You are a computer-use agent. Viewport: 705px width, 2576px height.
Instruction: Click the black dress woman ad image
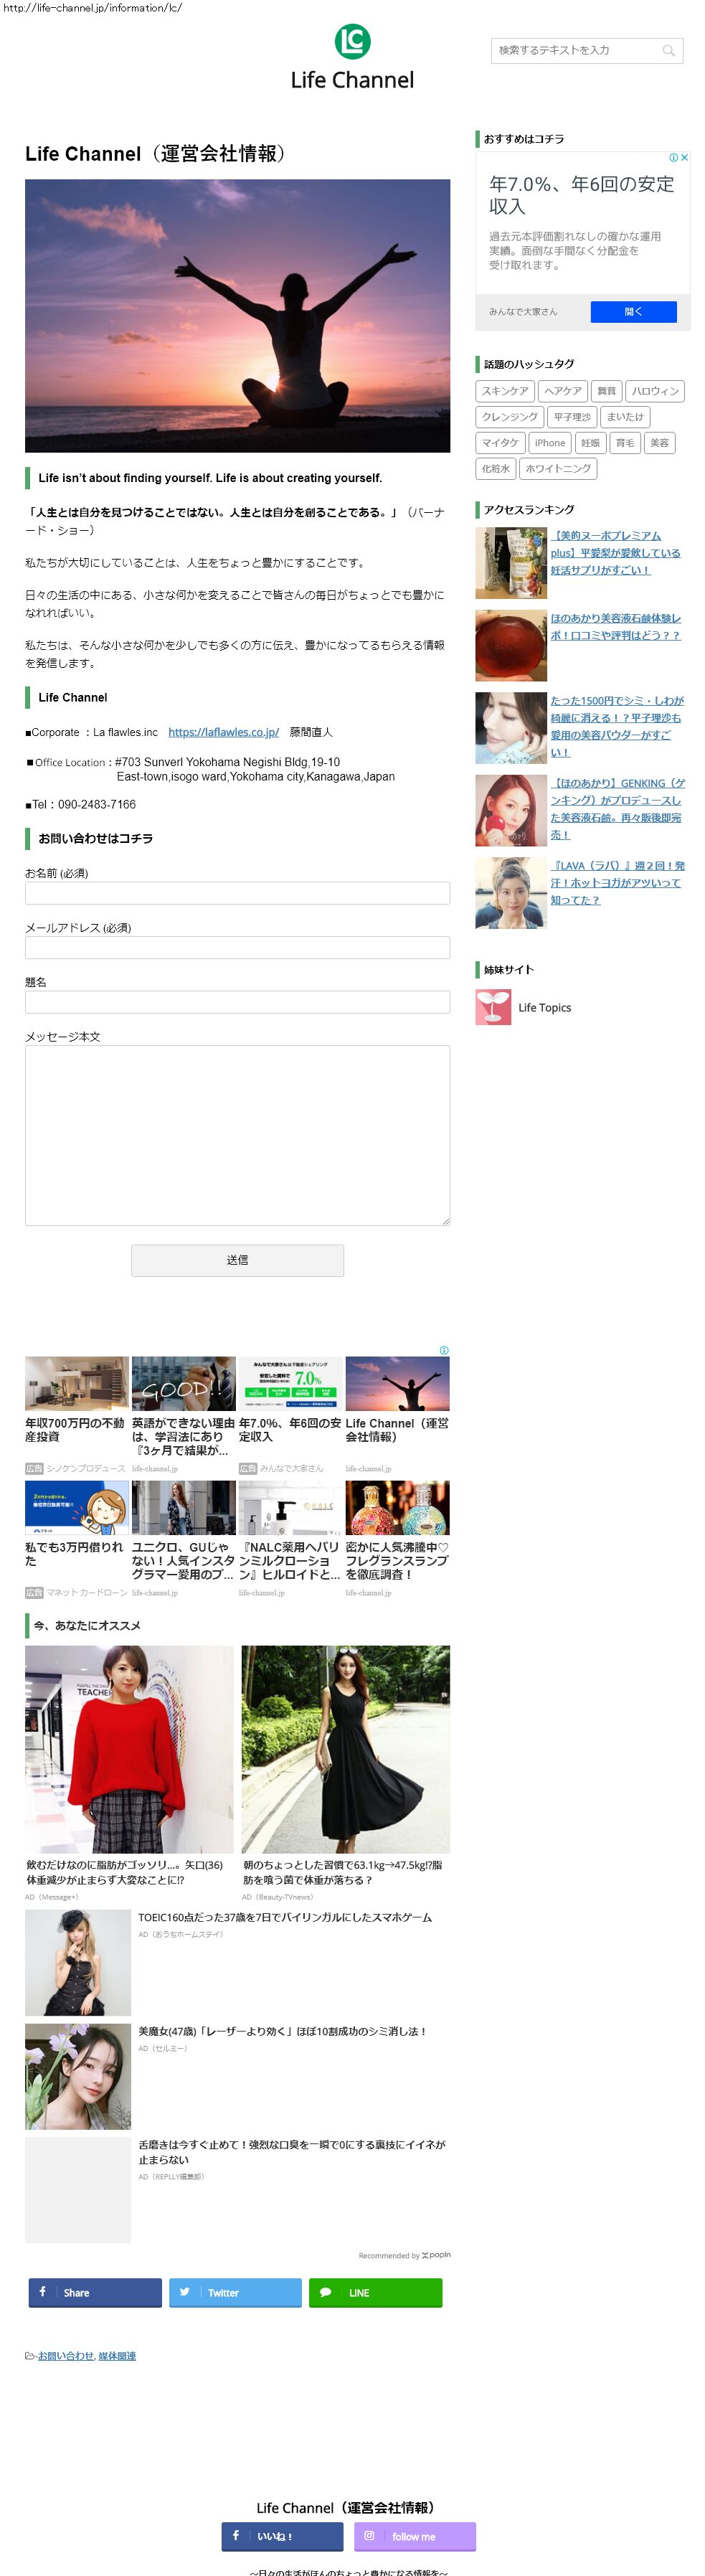tap(345, 1748)
